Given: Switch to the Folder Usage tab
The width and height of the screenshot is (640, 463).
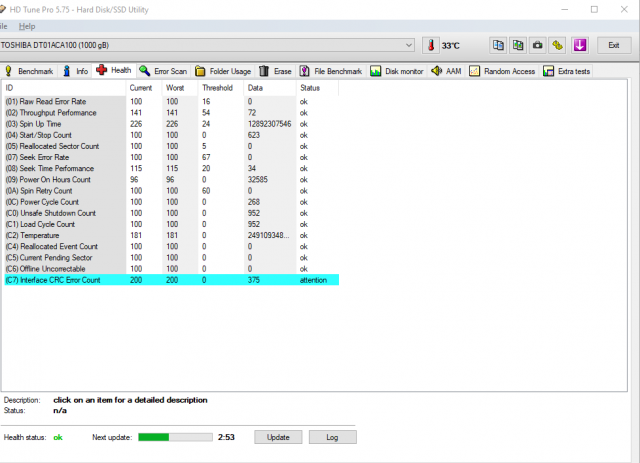Looking at the screenshot, I should 223,71.
